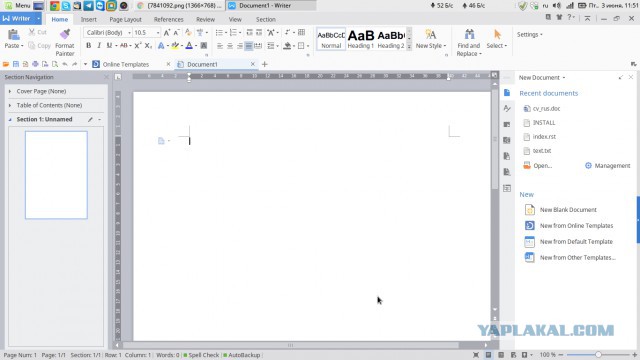Center align the text
Screen dimensions: 640x360
(230, 46)
